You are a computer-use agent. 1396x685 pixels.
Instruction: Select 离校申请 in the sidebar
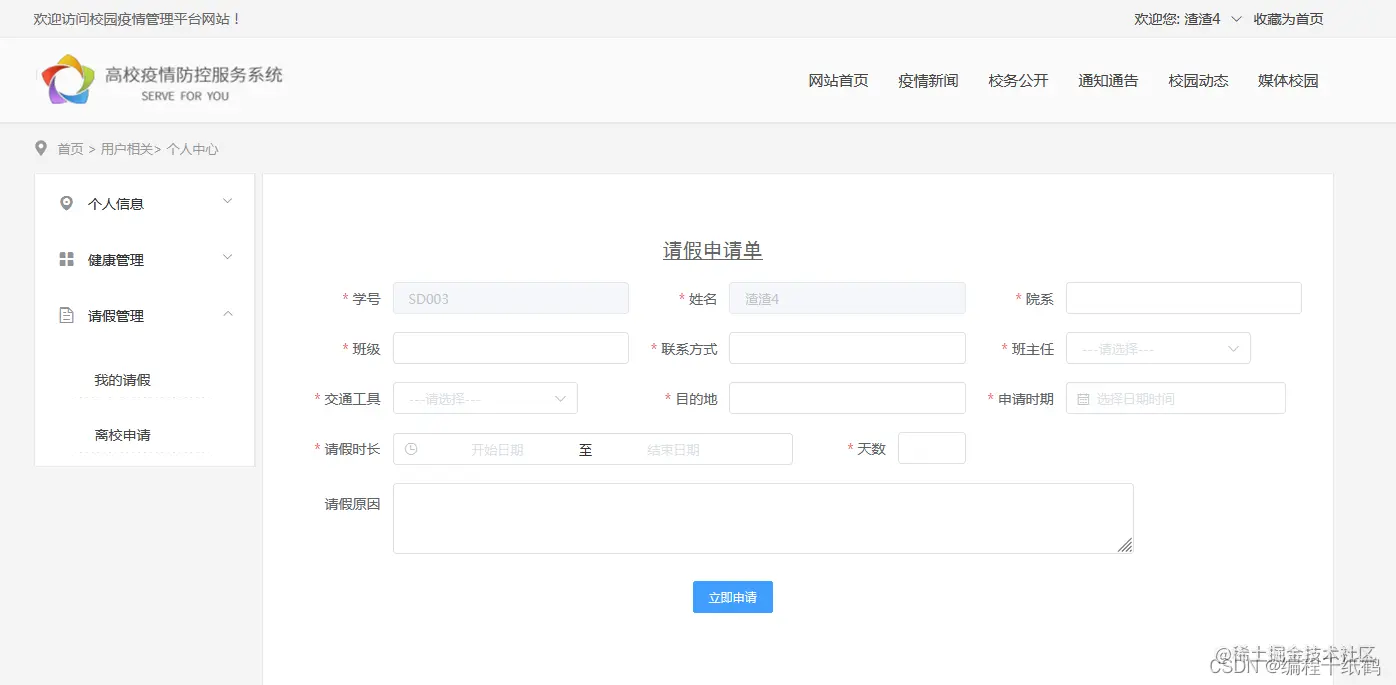(122, 435)
